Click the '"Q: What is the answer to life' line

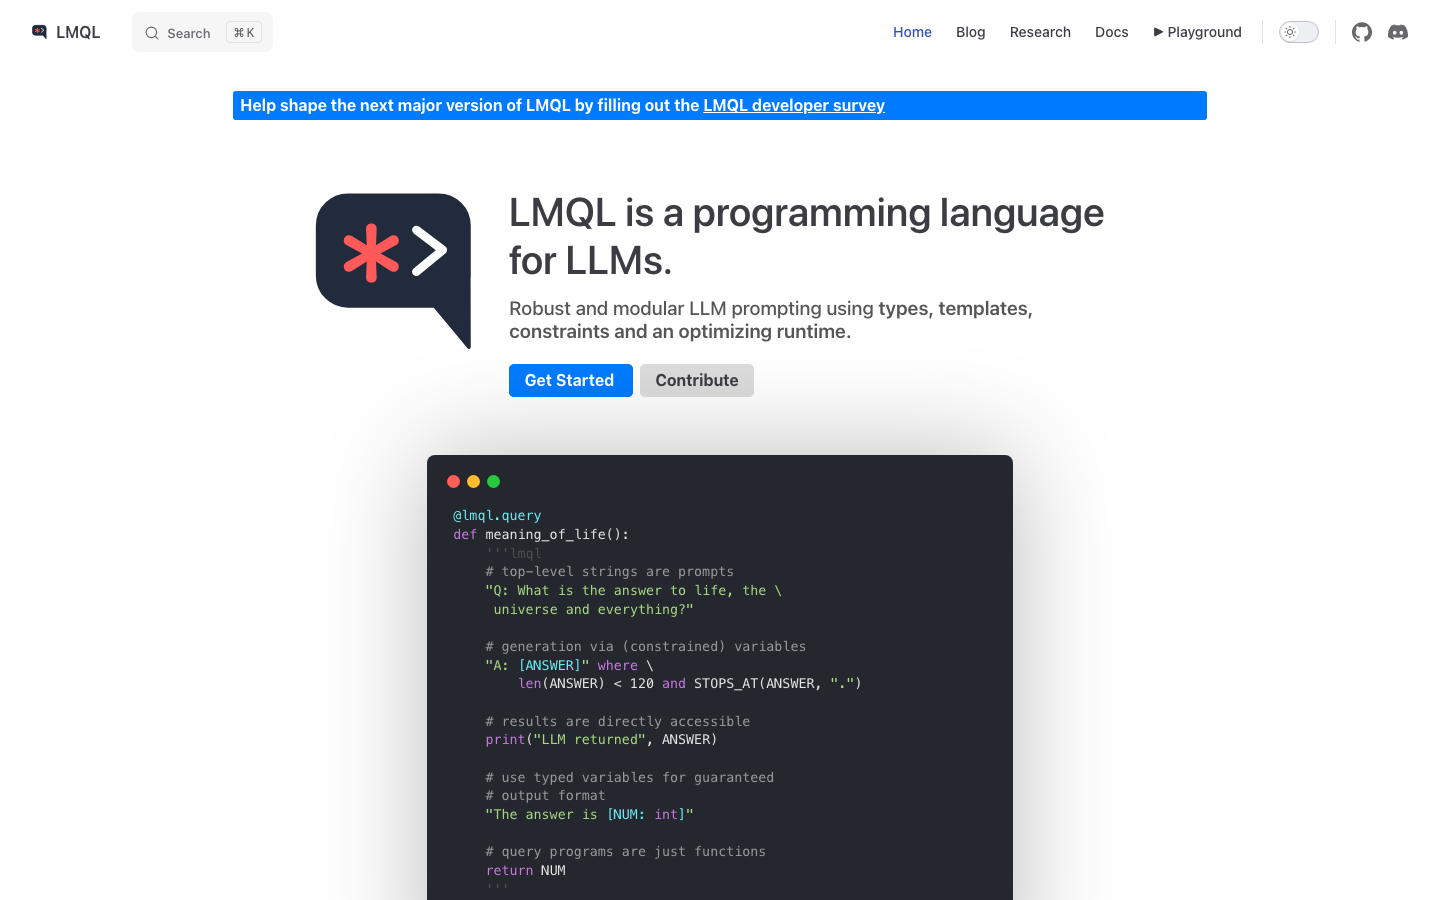coord(633,590)
